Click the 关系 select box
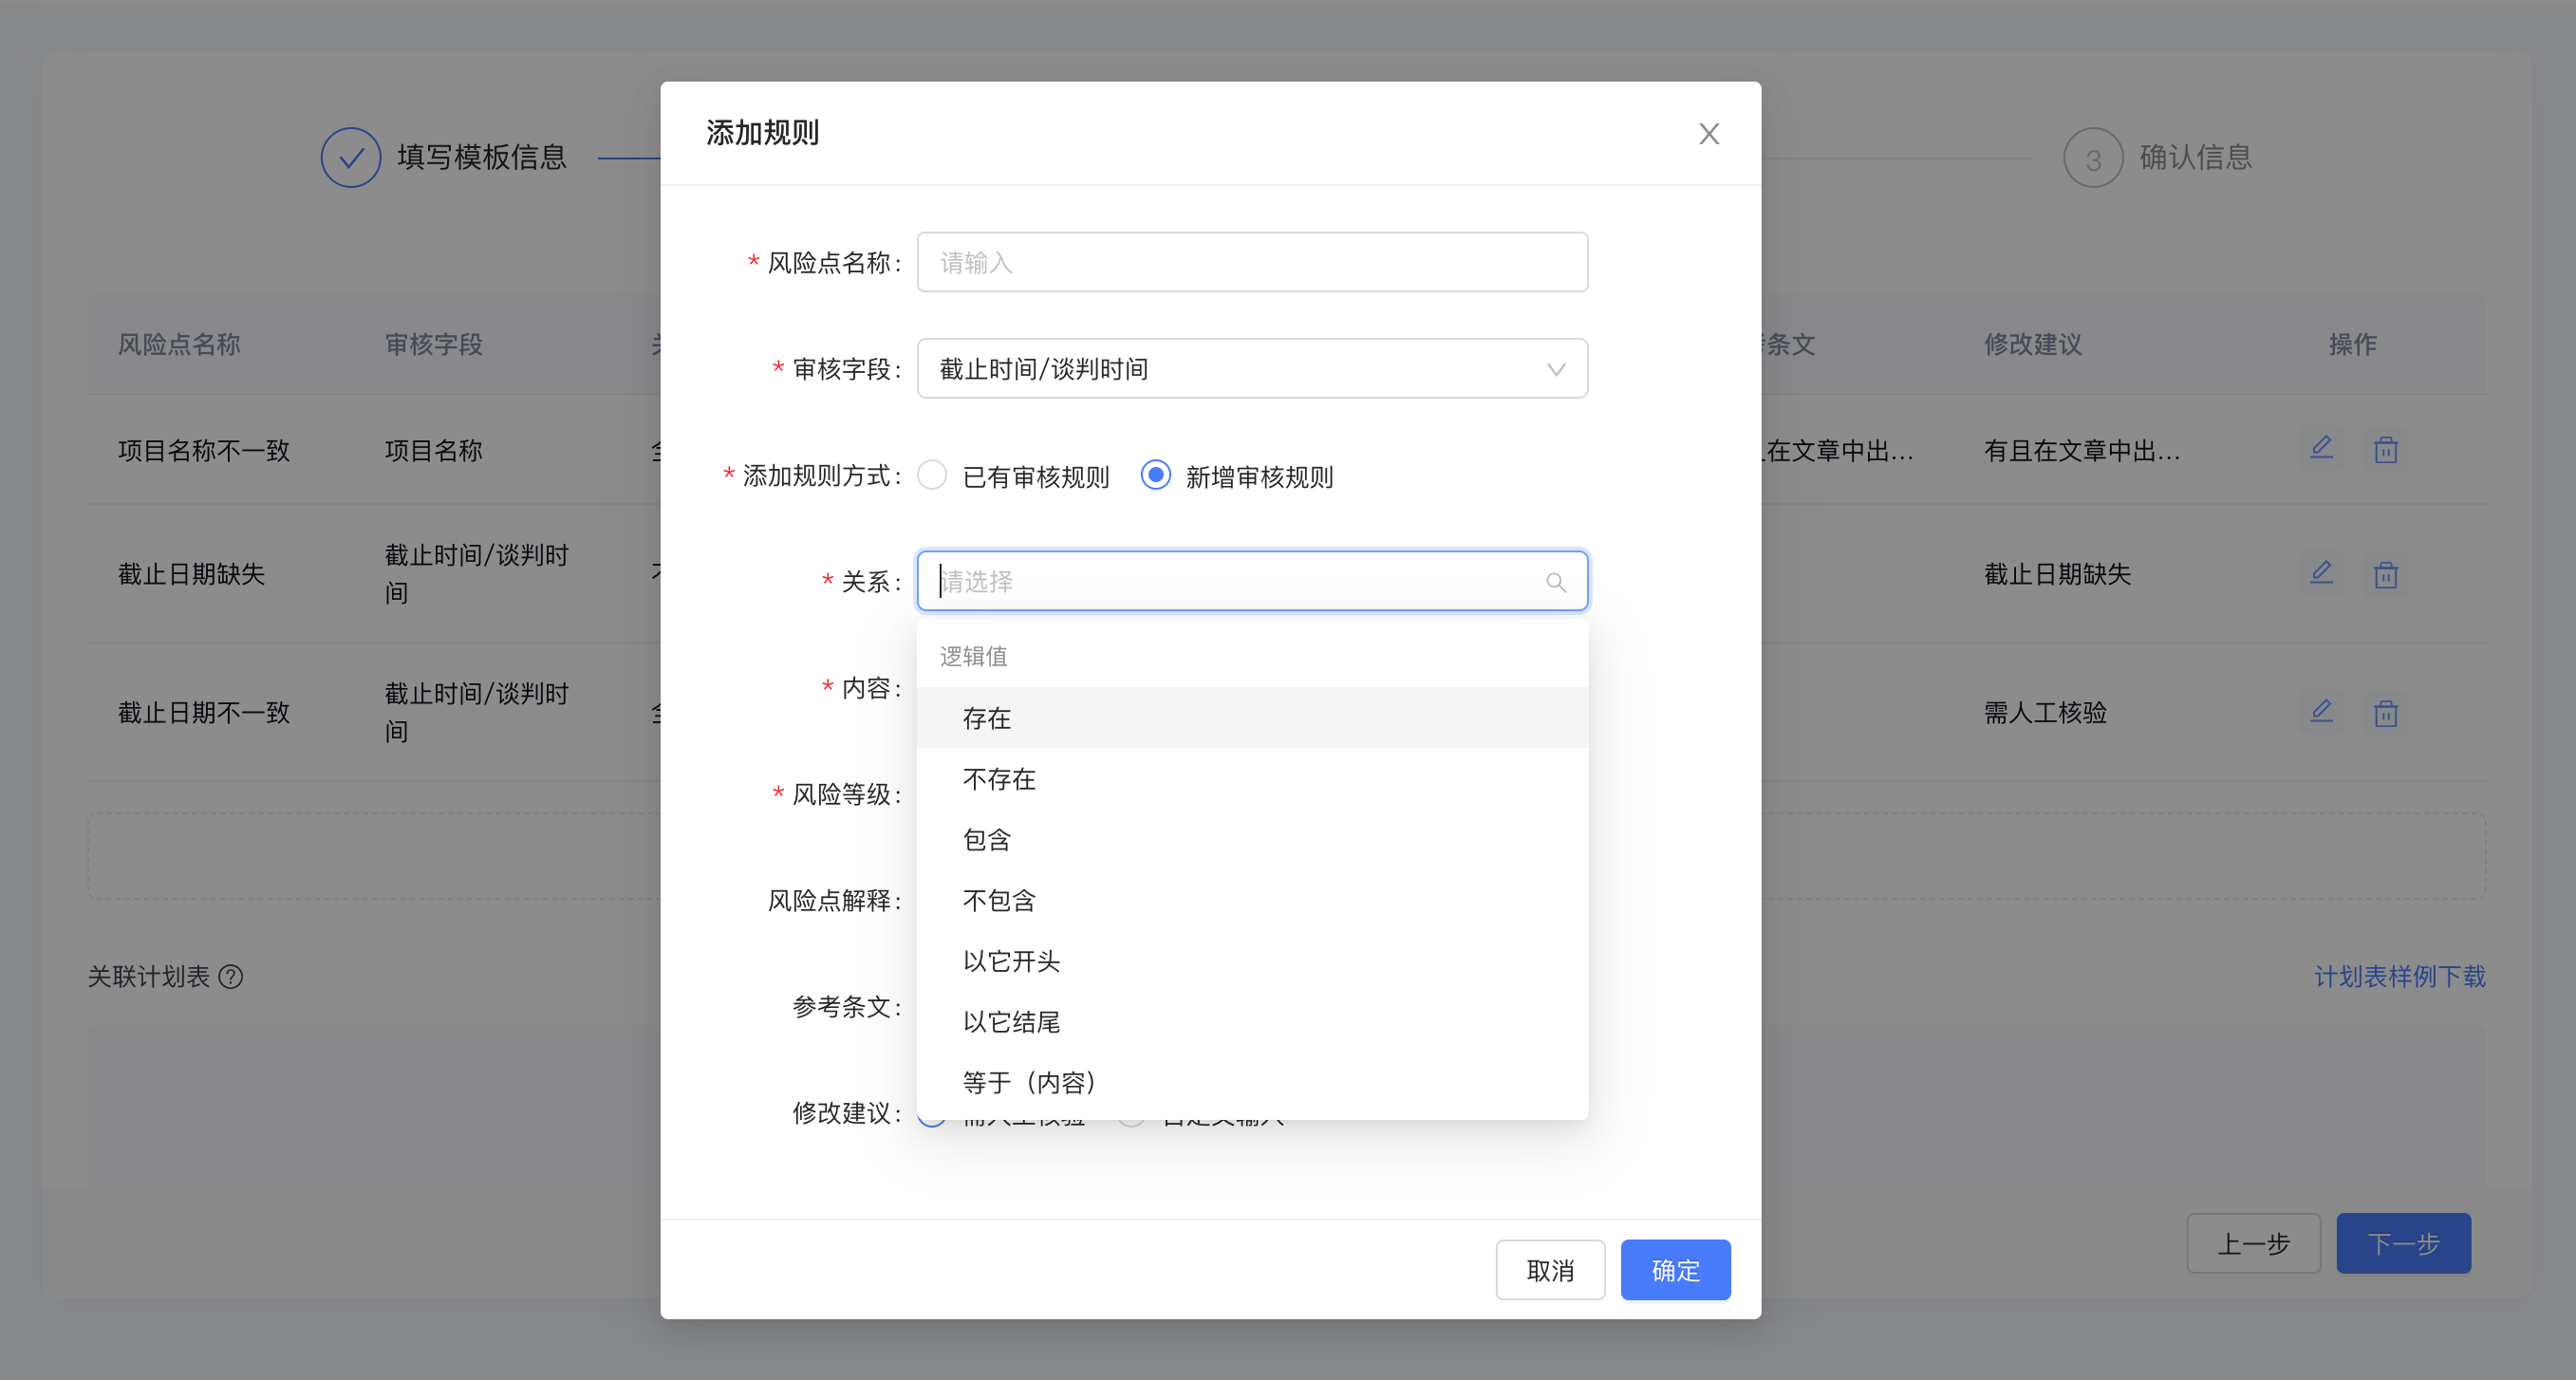This screenshot has width=2576, height=1380. click(x=1240, y=581)
